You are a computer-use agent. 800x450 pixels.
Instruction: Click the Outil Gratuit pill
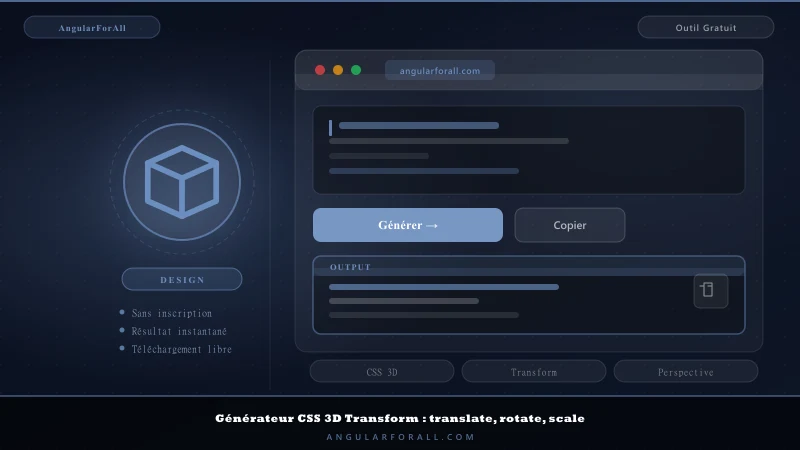coord(706,28)
